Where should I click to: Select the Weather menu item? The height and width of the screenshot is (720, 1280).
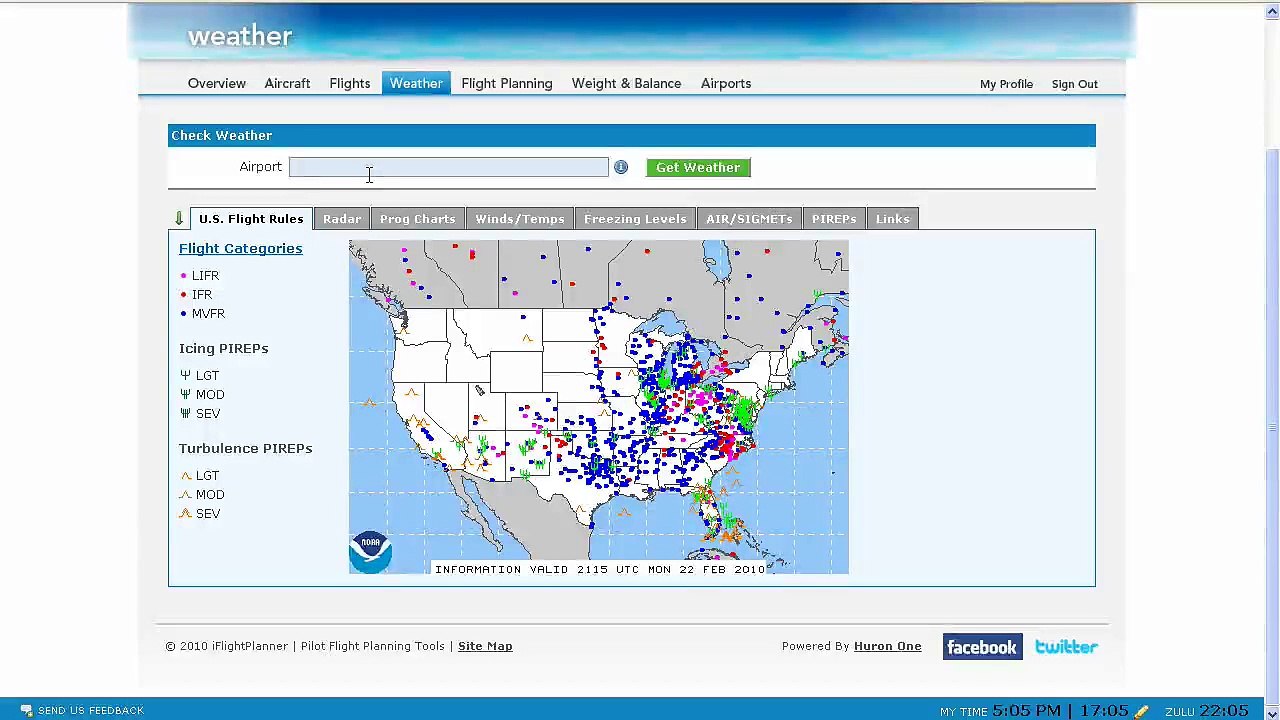click(x=416, y=83)
